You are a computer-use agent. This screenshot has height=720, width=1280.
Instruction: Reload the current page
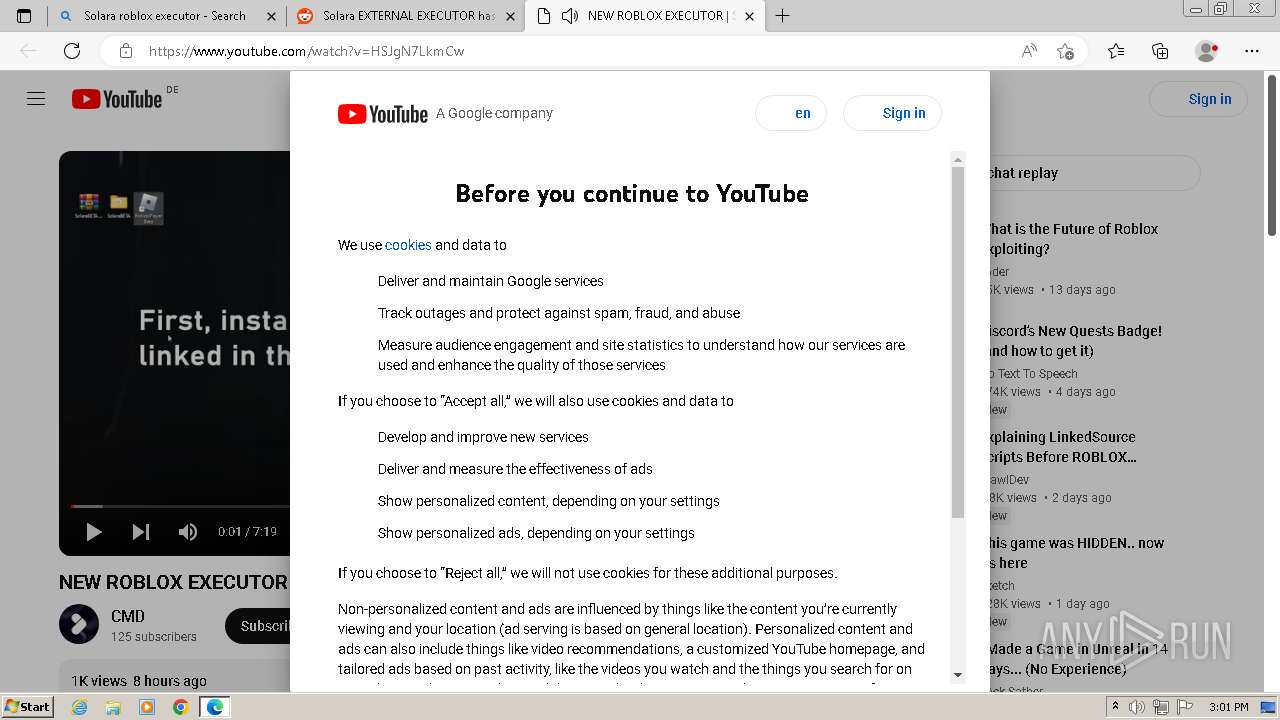(72, 51)
